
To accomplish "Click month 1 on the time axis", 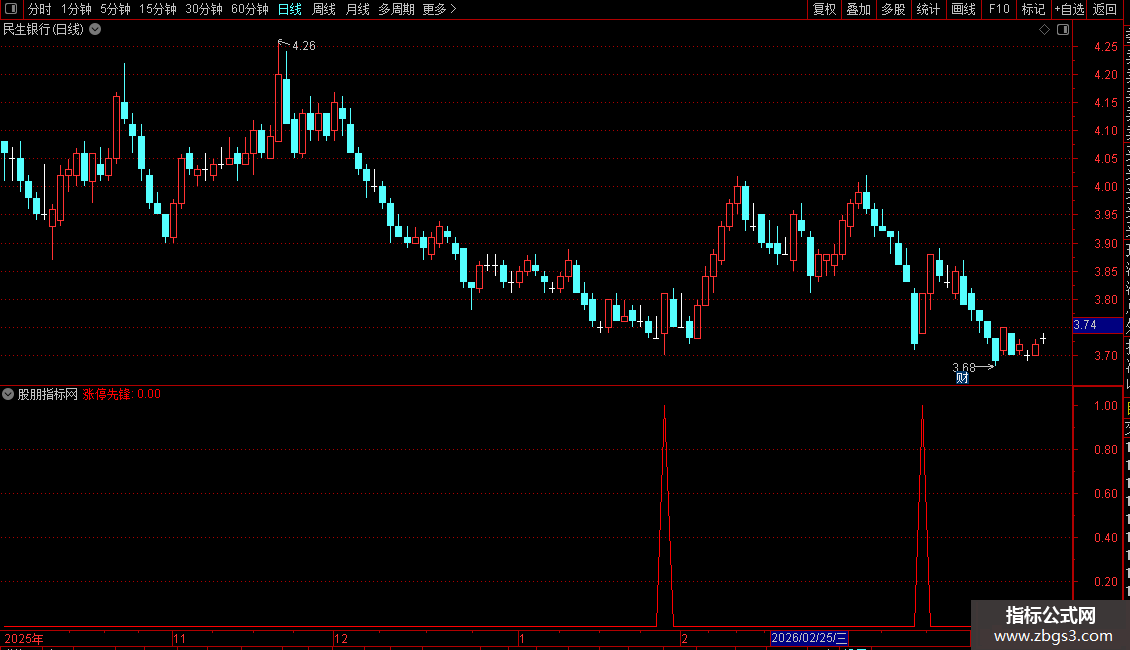I will coord(521,638).
